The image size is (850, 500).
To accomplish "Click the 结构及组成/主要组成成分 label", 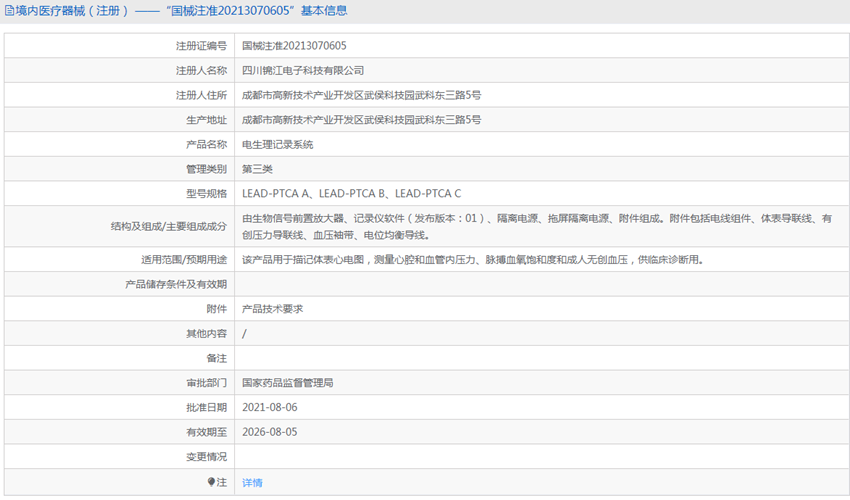I will click(x=169, y=227).
